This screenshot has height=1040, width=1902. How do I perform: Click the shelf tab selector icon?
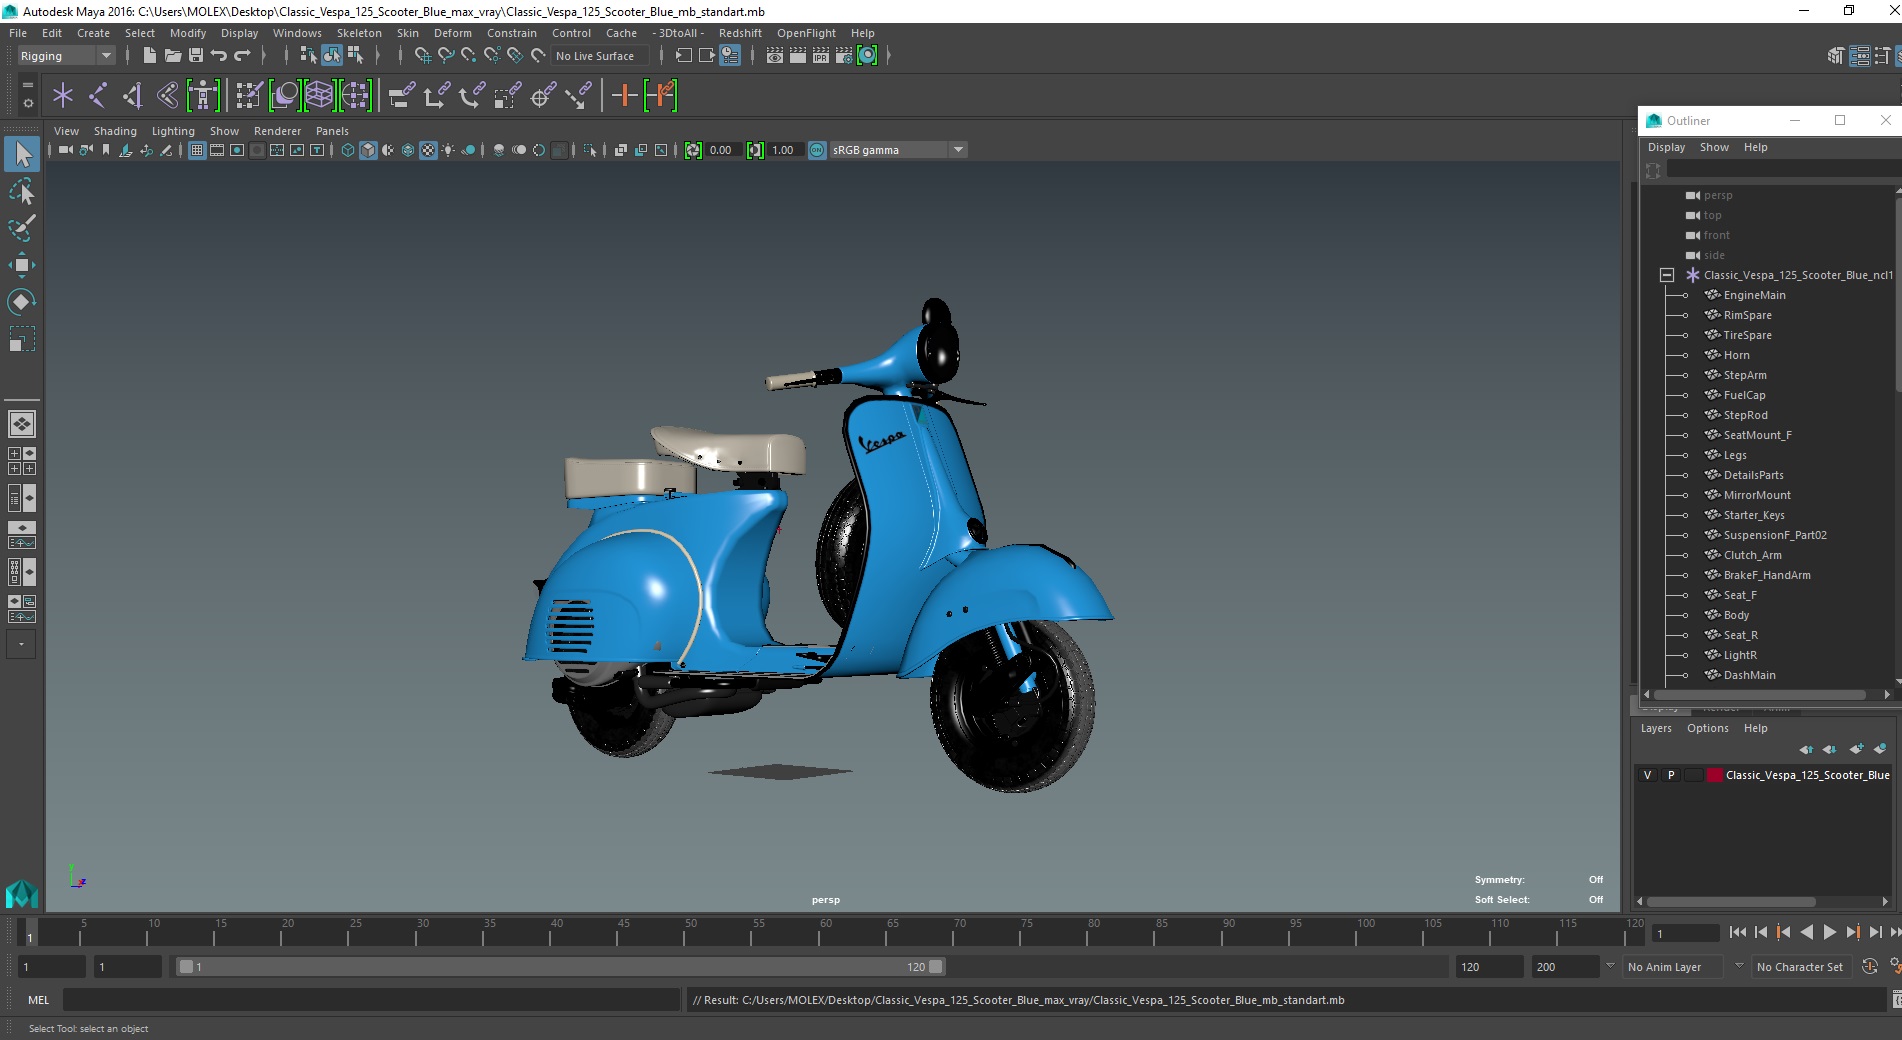27,83
